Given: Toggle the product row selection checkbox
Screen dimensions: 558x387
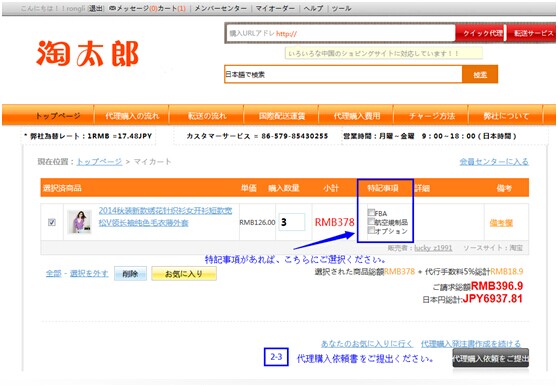Looking at the screenshot, I should tap(52, 222).
